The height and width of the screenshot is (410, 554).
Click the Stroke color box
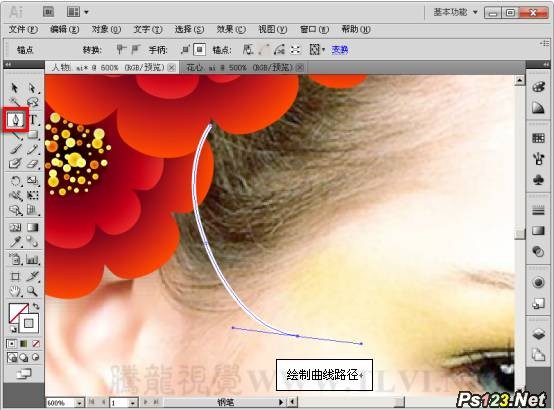click(x=29, y=323)
